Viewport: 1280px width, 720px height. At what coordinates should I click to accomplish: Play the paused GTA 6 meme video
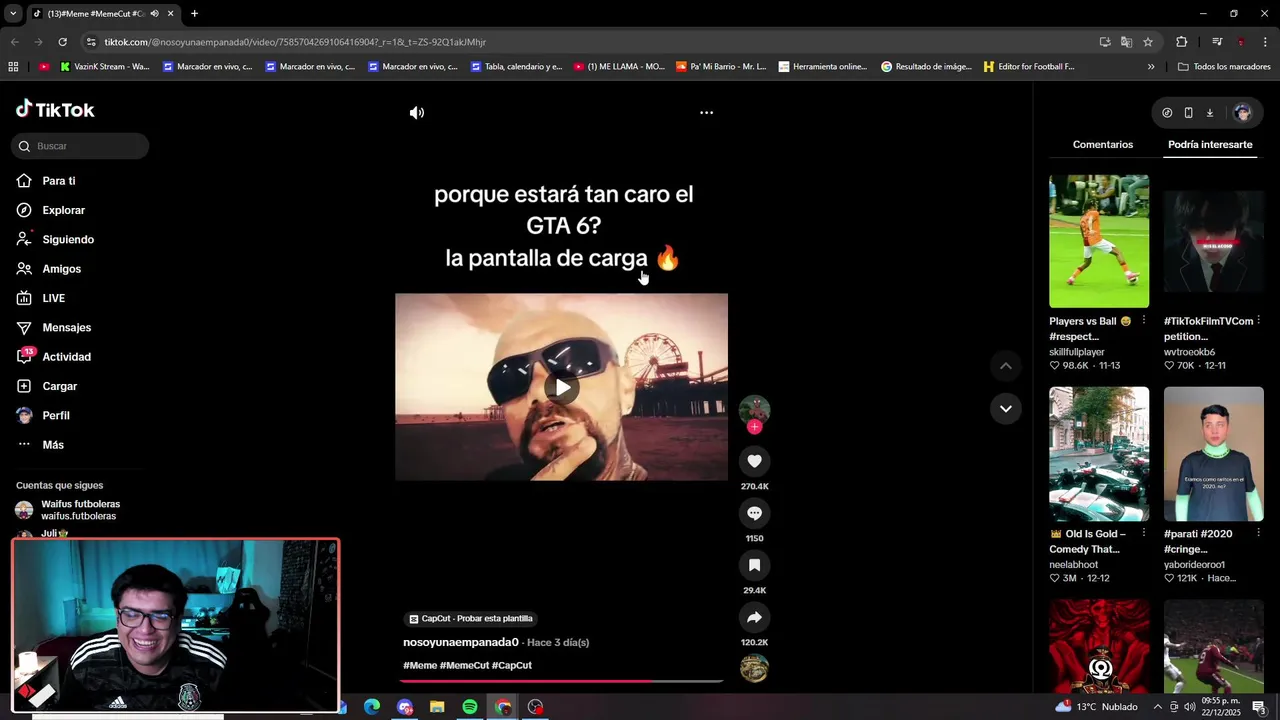(x=562, y=387)
